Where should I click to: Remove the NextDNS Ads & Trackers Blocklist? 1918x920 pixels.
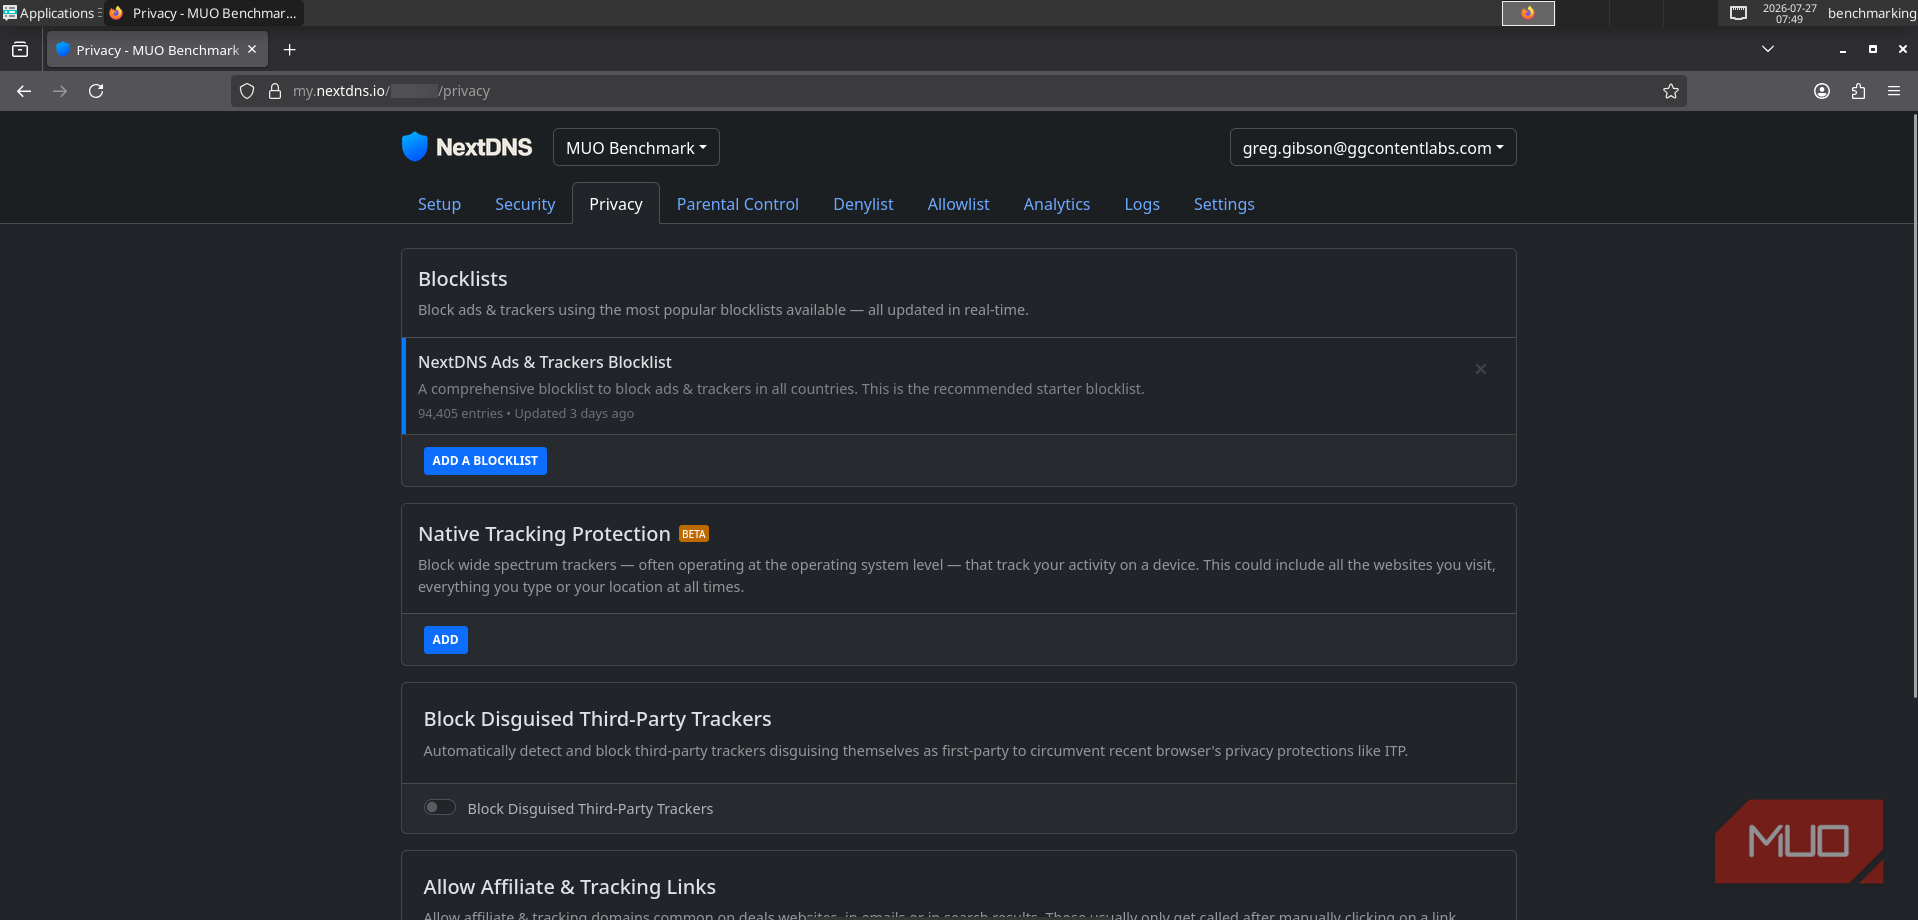click(1481, 369)
